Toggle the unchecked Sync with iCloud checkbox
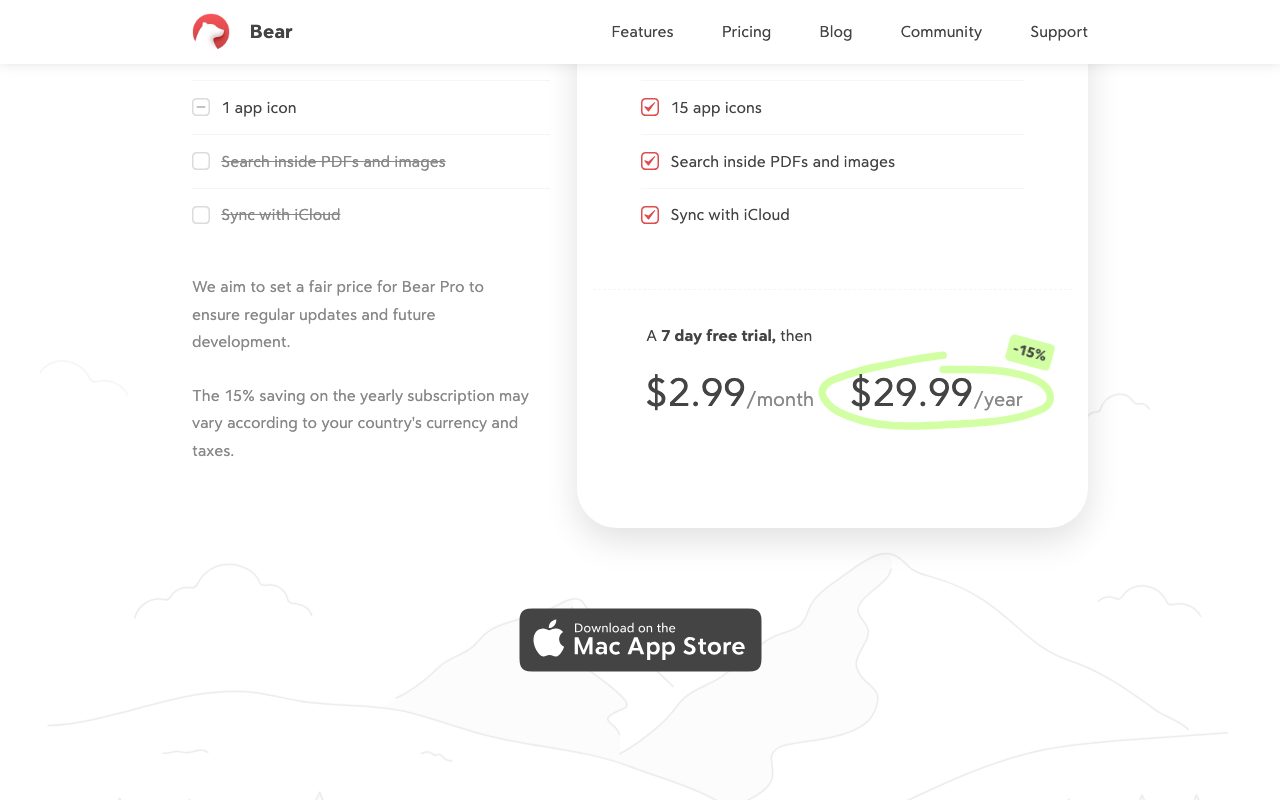Viewport: 1280px width, 800px height. coord(201,215)
